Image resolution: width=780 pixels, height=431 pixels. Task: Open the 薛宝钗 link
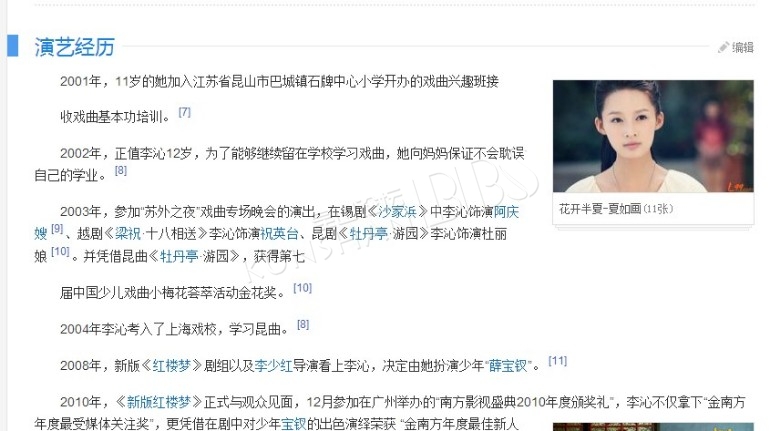pos(508,366)
